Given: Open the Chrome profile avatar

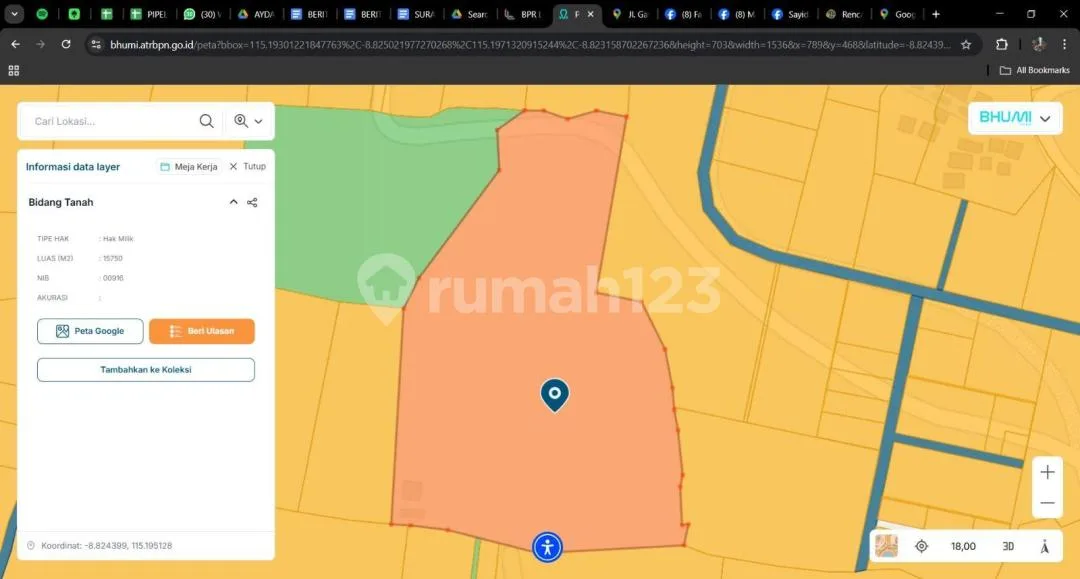Looking at the screenshot, I should click(1039, 44).
